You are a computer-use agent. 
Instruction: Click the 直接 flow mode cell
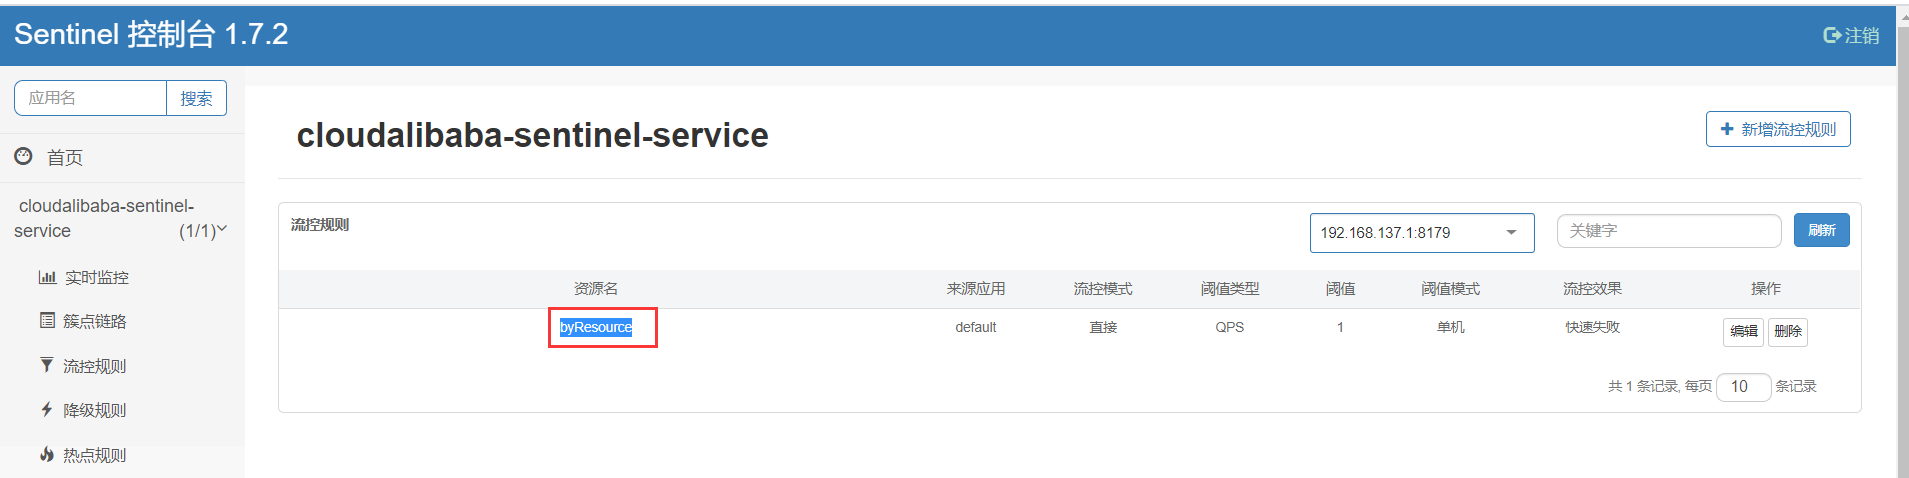[x=1103, y=327]
